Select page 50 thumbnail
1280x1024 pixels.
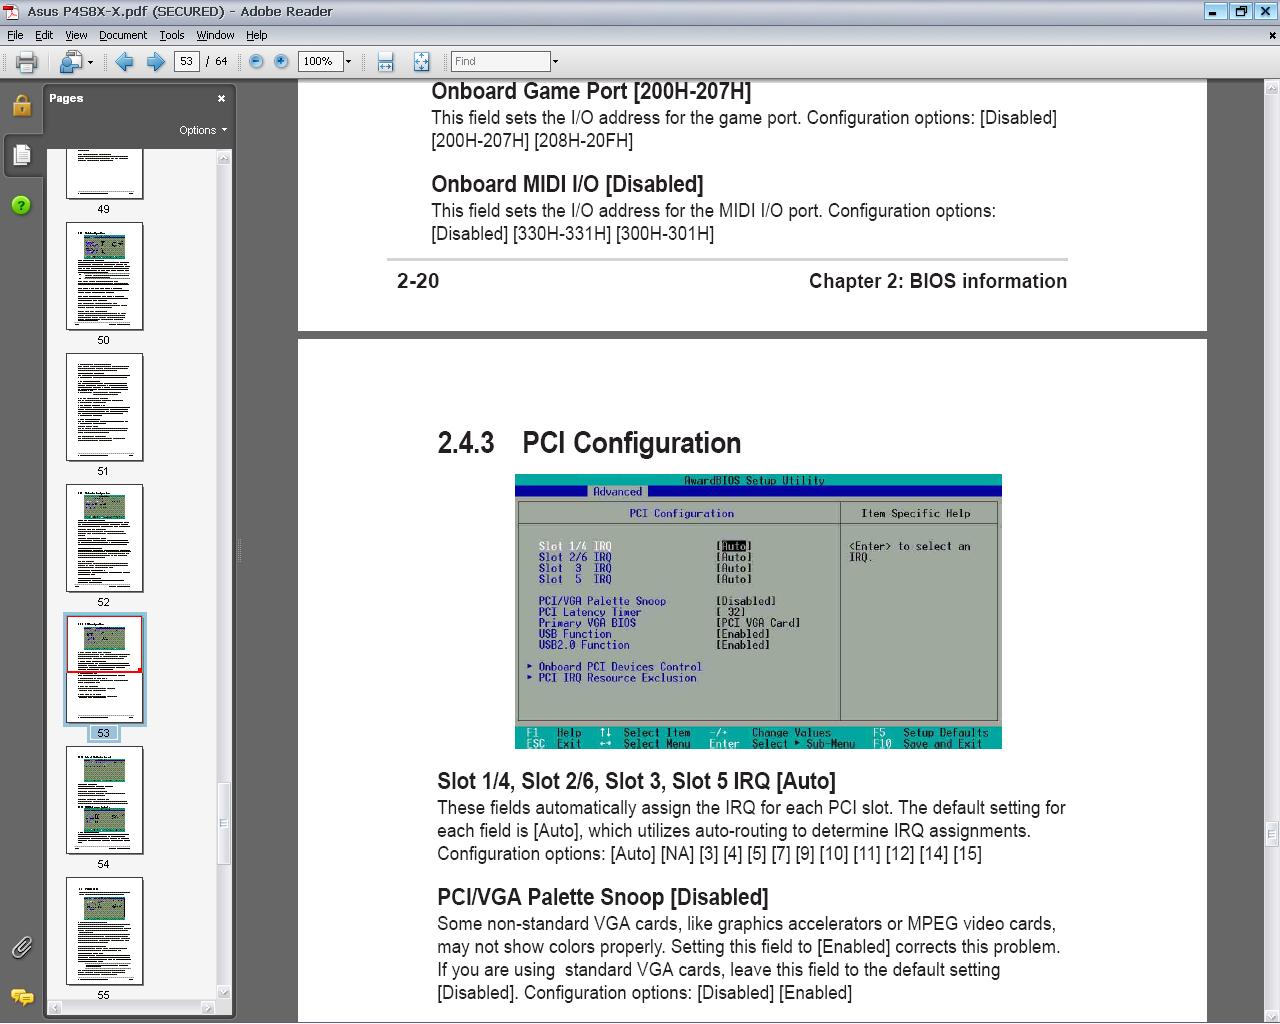(104, 276)
